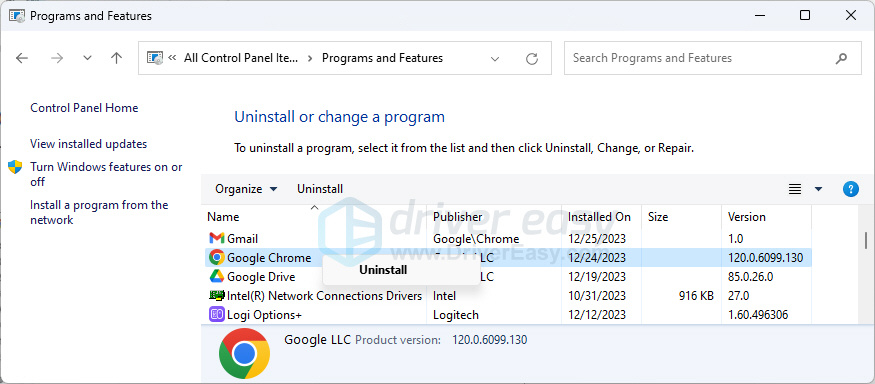Viewport: 875px width, 384px height.
Task: Go up one folder level
Action: [x=116, y=58]
